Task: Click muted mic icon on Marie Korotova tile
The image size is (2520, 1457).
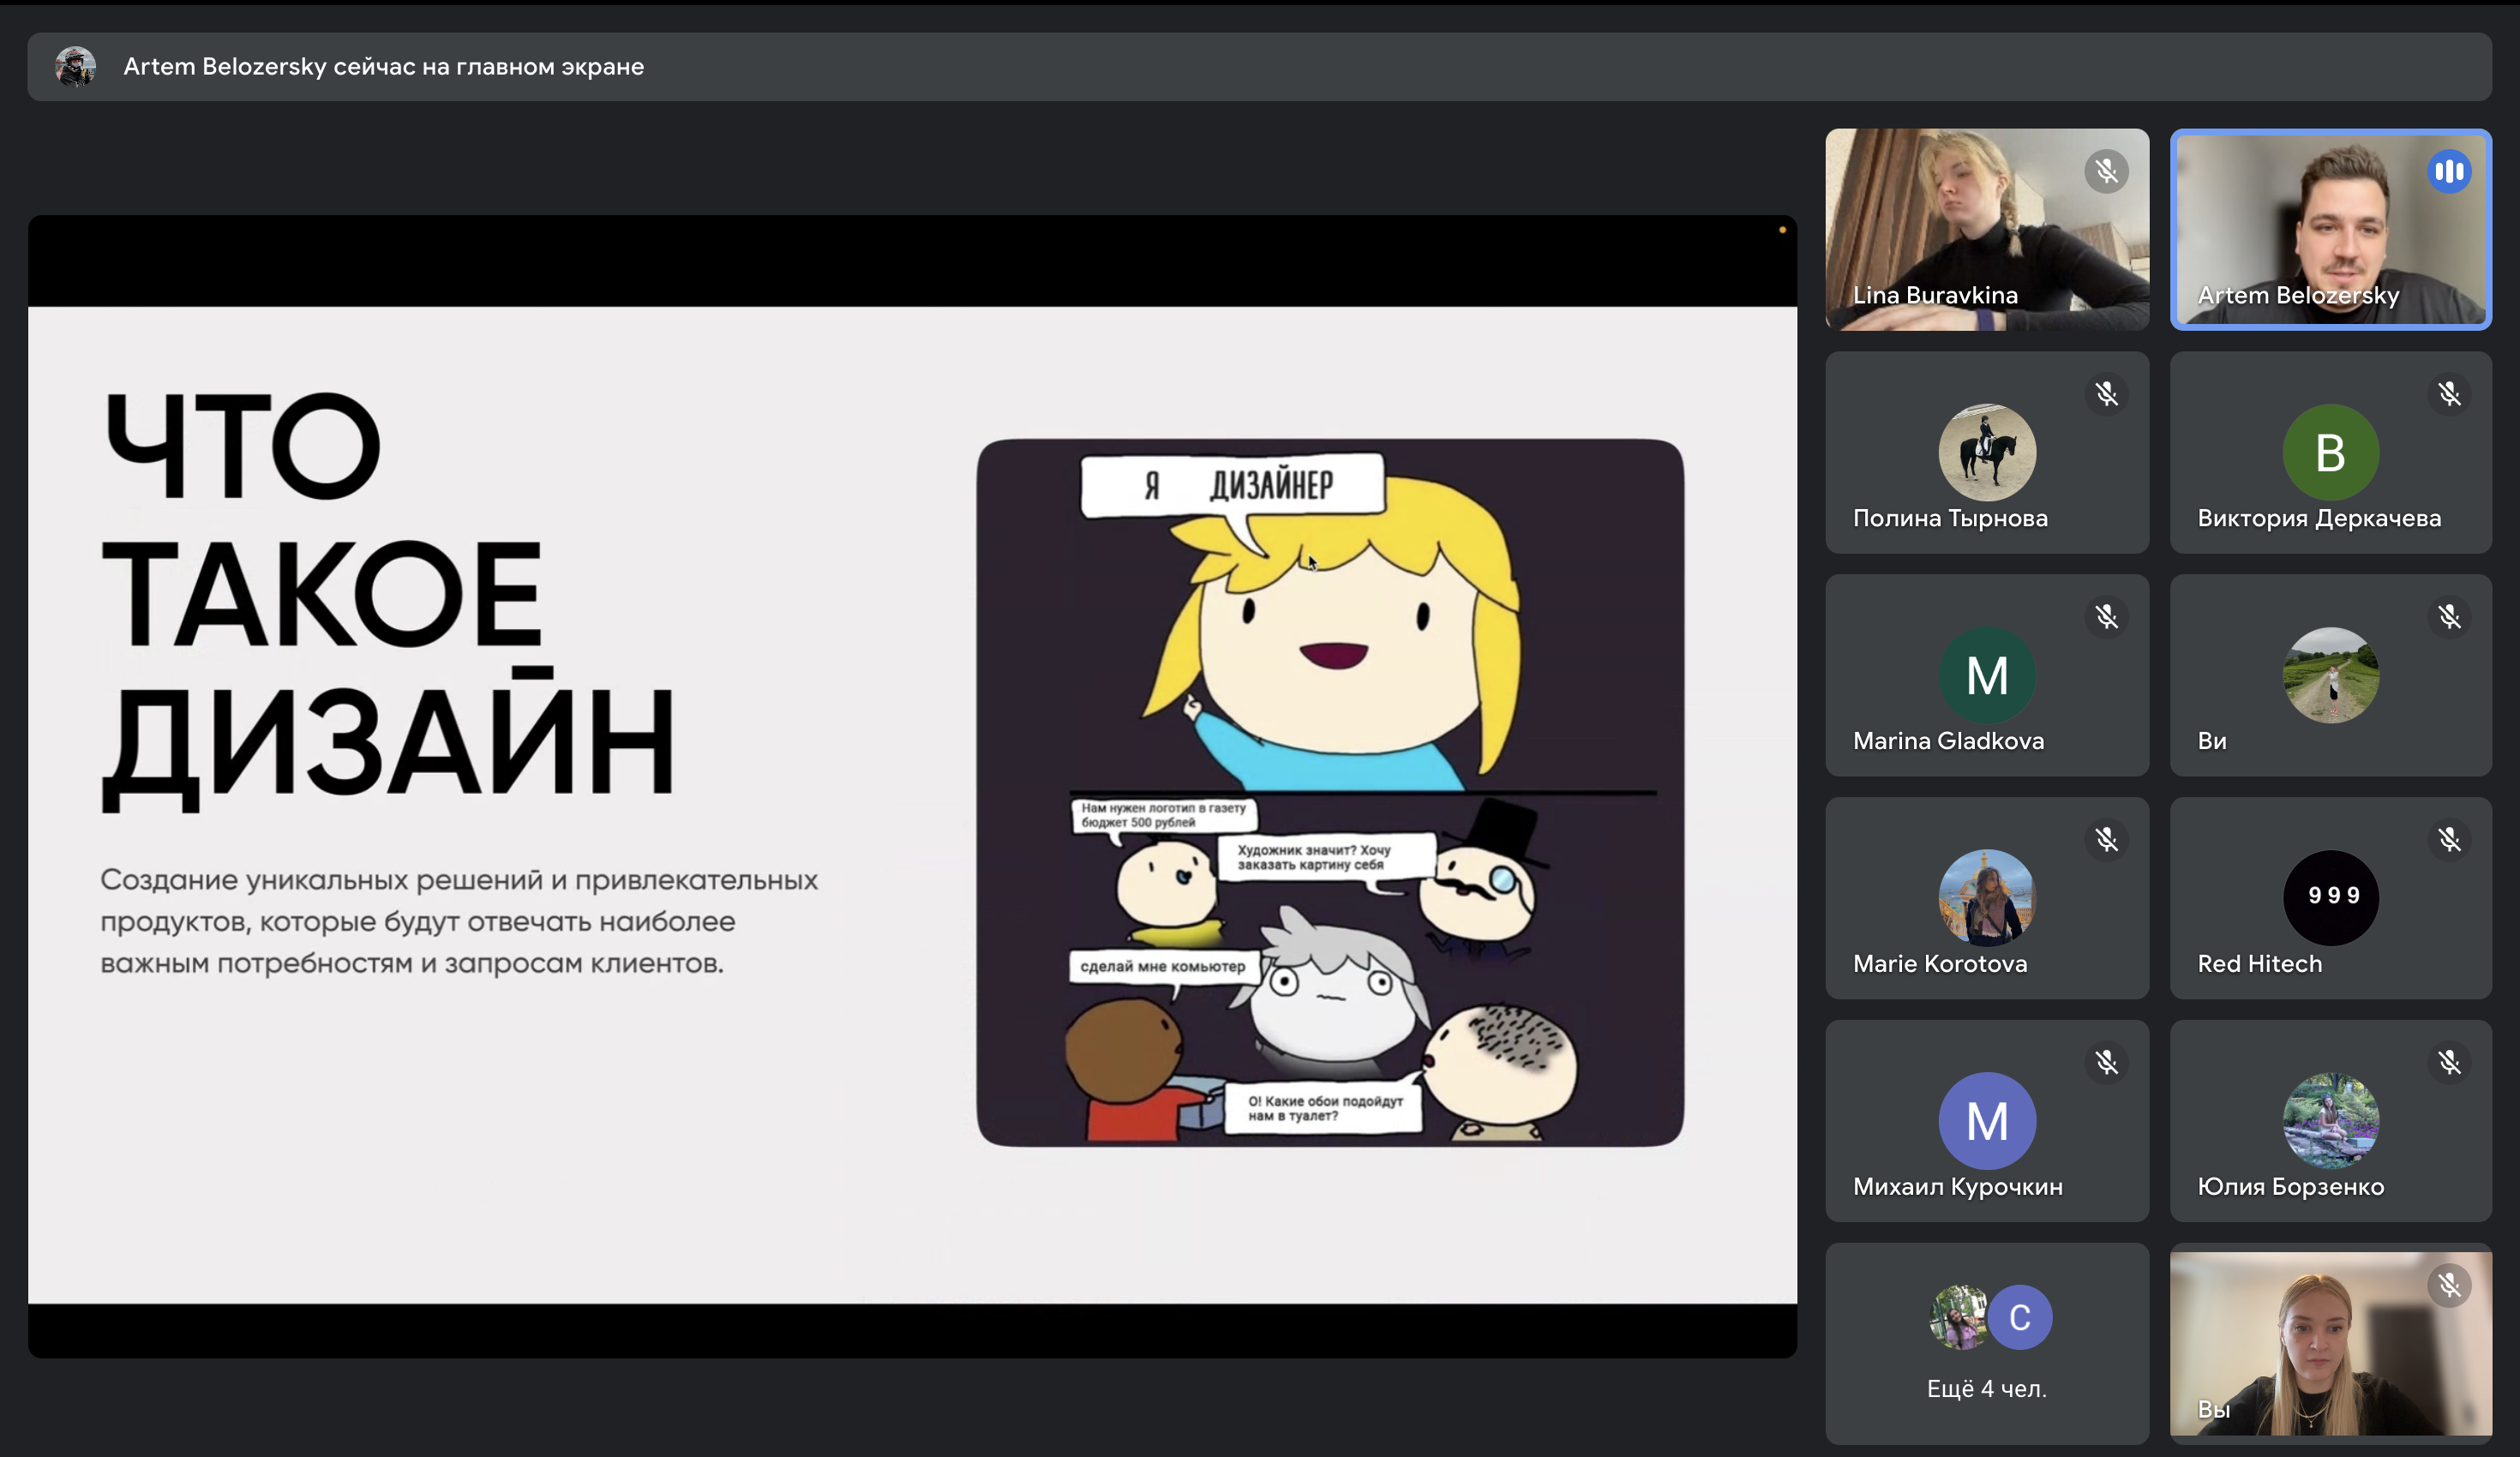Action: pos(2106,840)
